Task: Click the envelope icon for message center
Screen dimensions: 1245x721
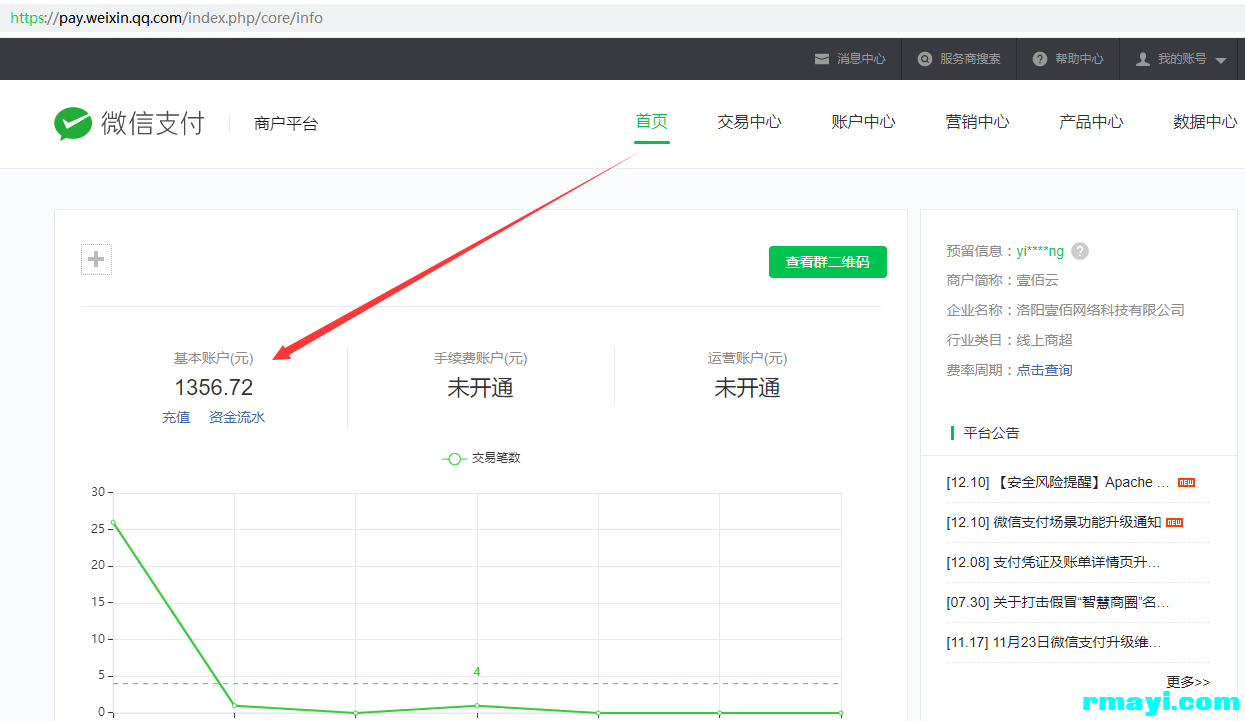Action: 822,59
